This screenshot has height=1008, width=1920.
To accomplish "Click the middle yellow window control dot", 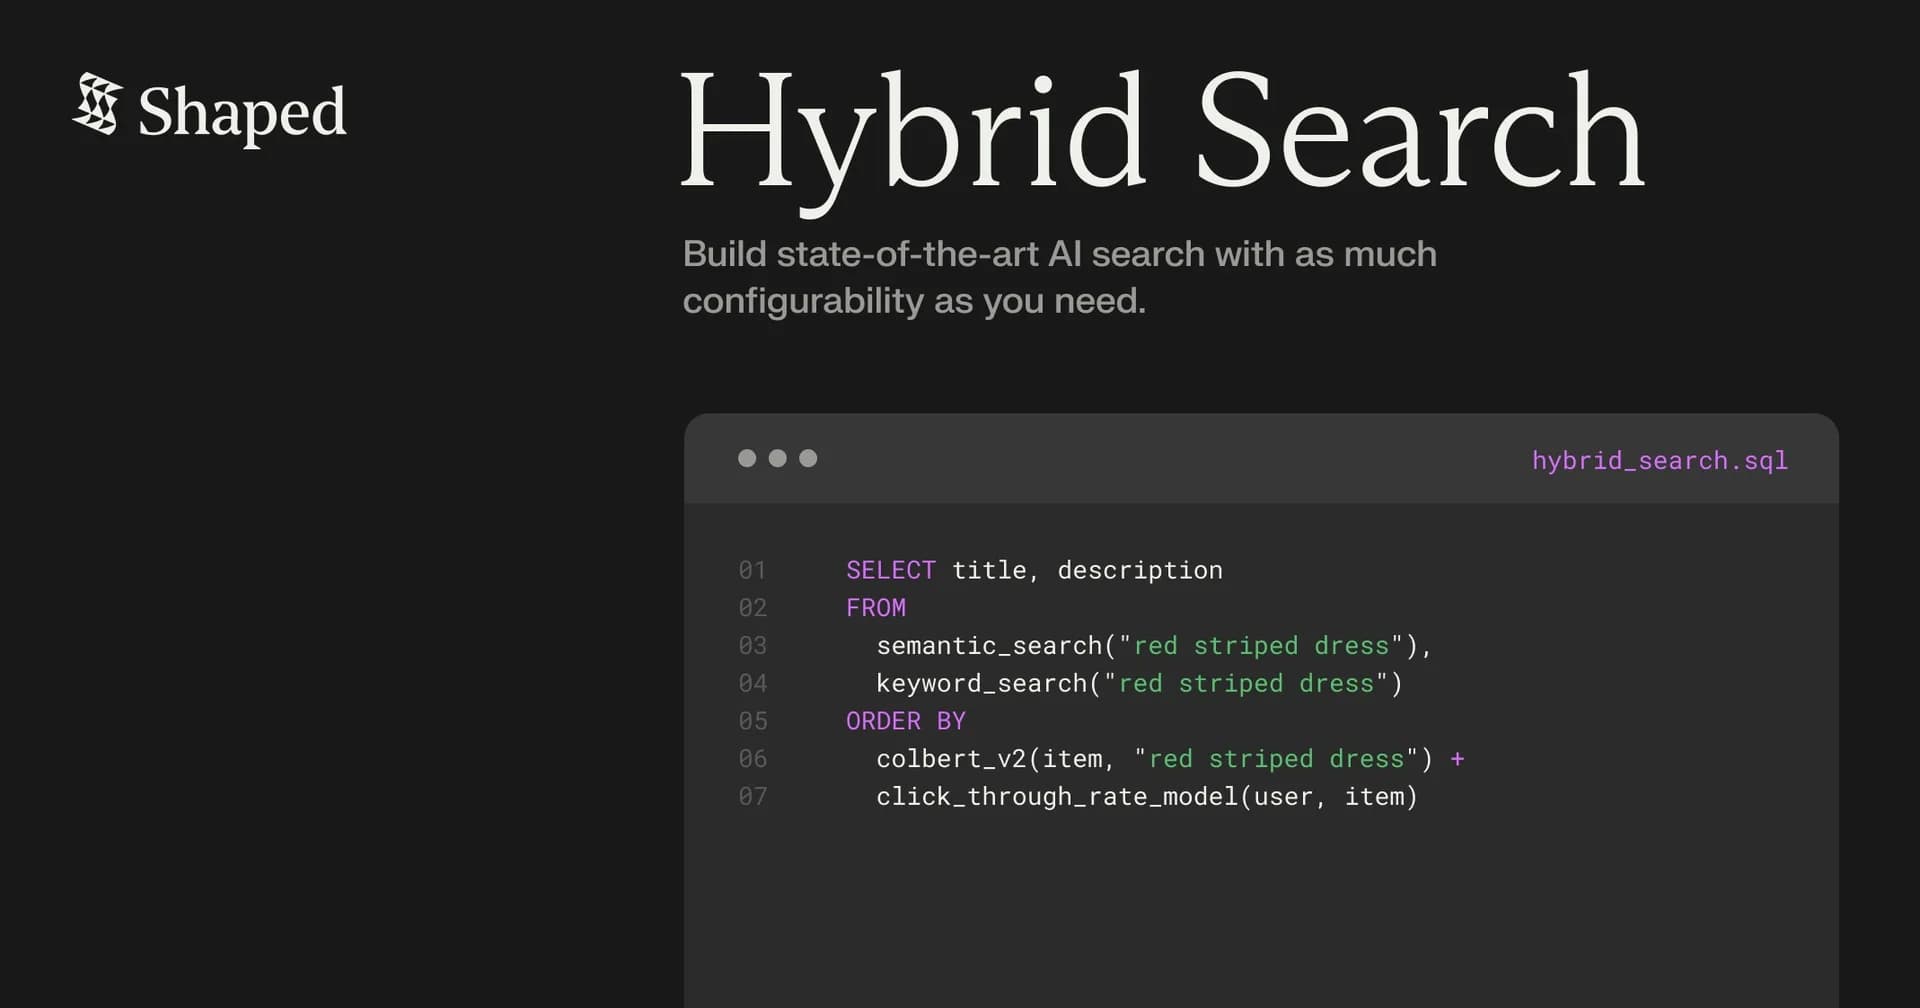I will click(778, 458).
